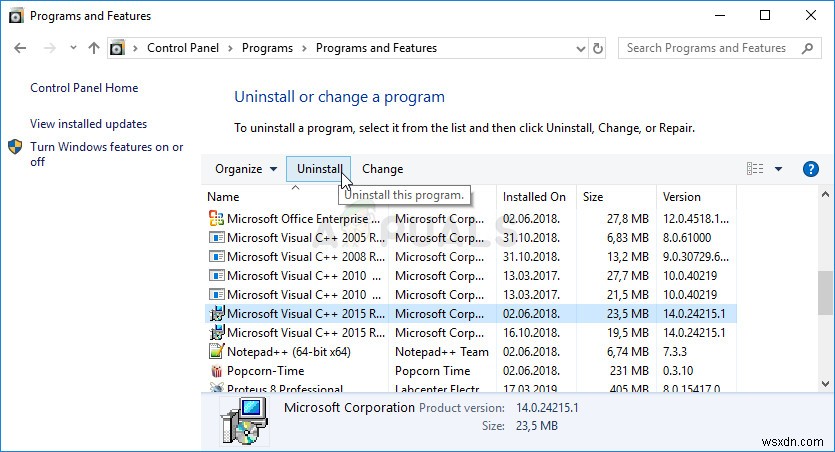Click the Uninstall toolbar button

point(319,169)
